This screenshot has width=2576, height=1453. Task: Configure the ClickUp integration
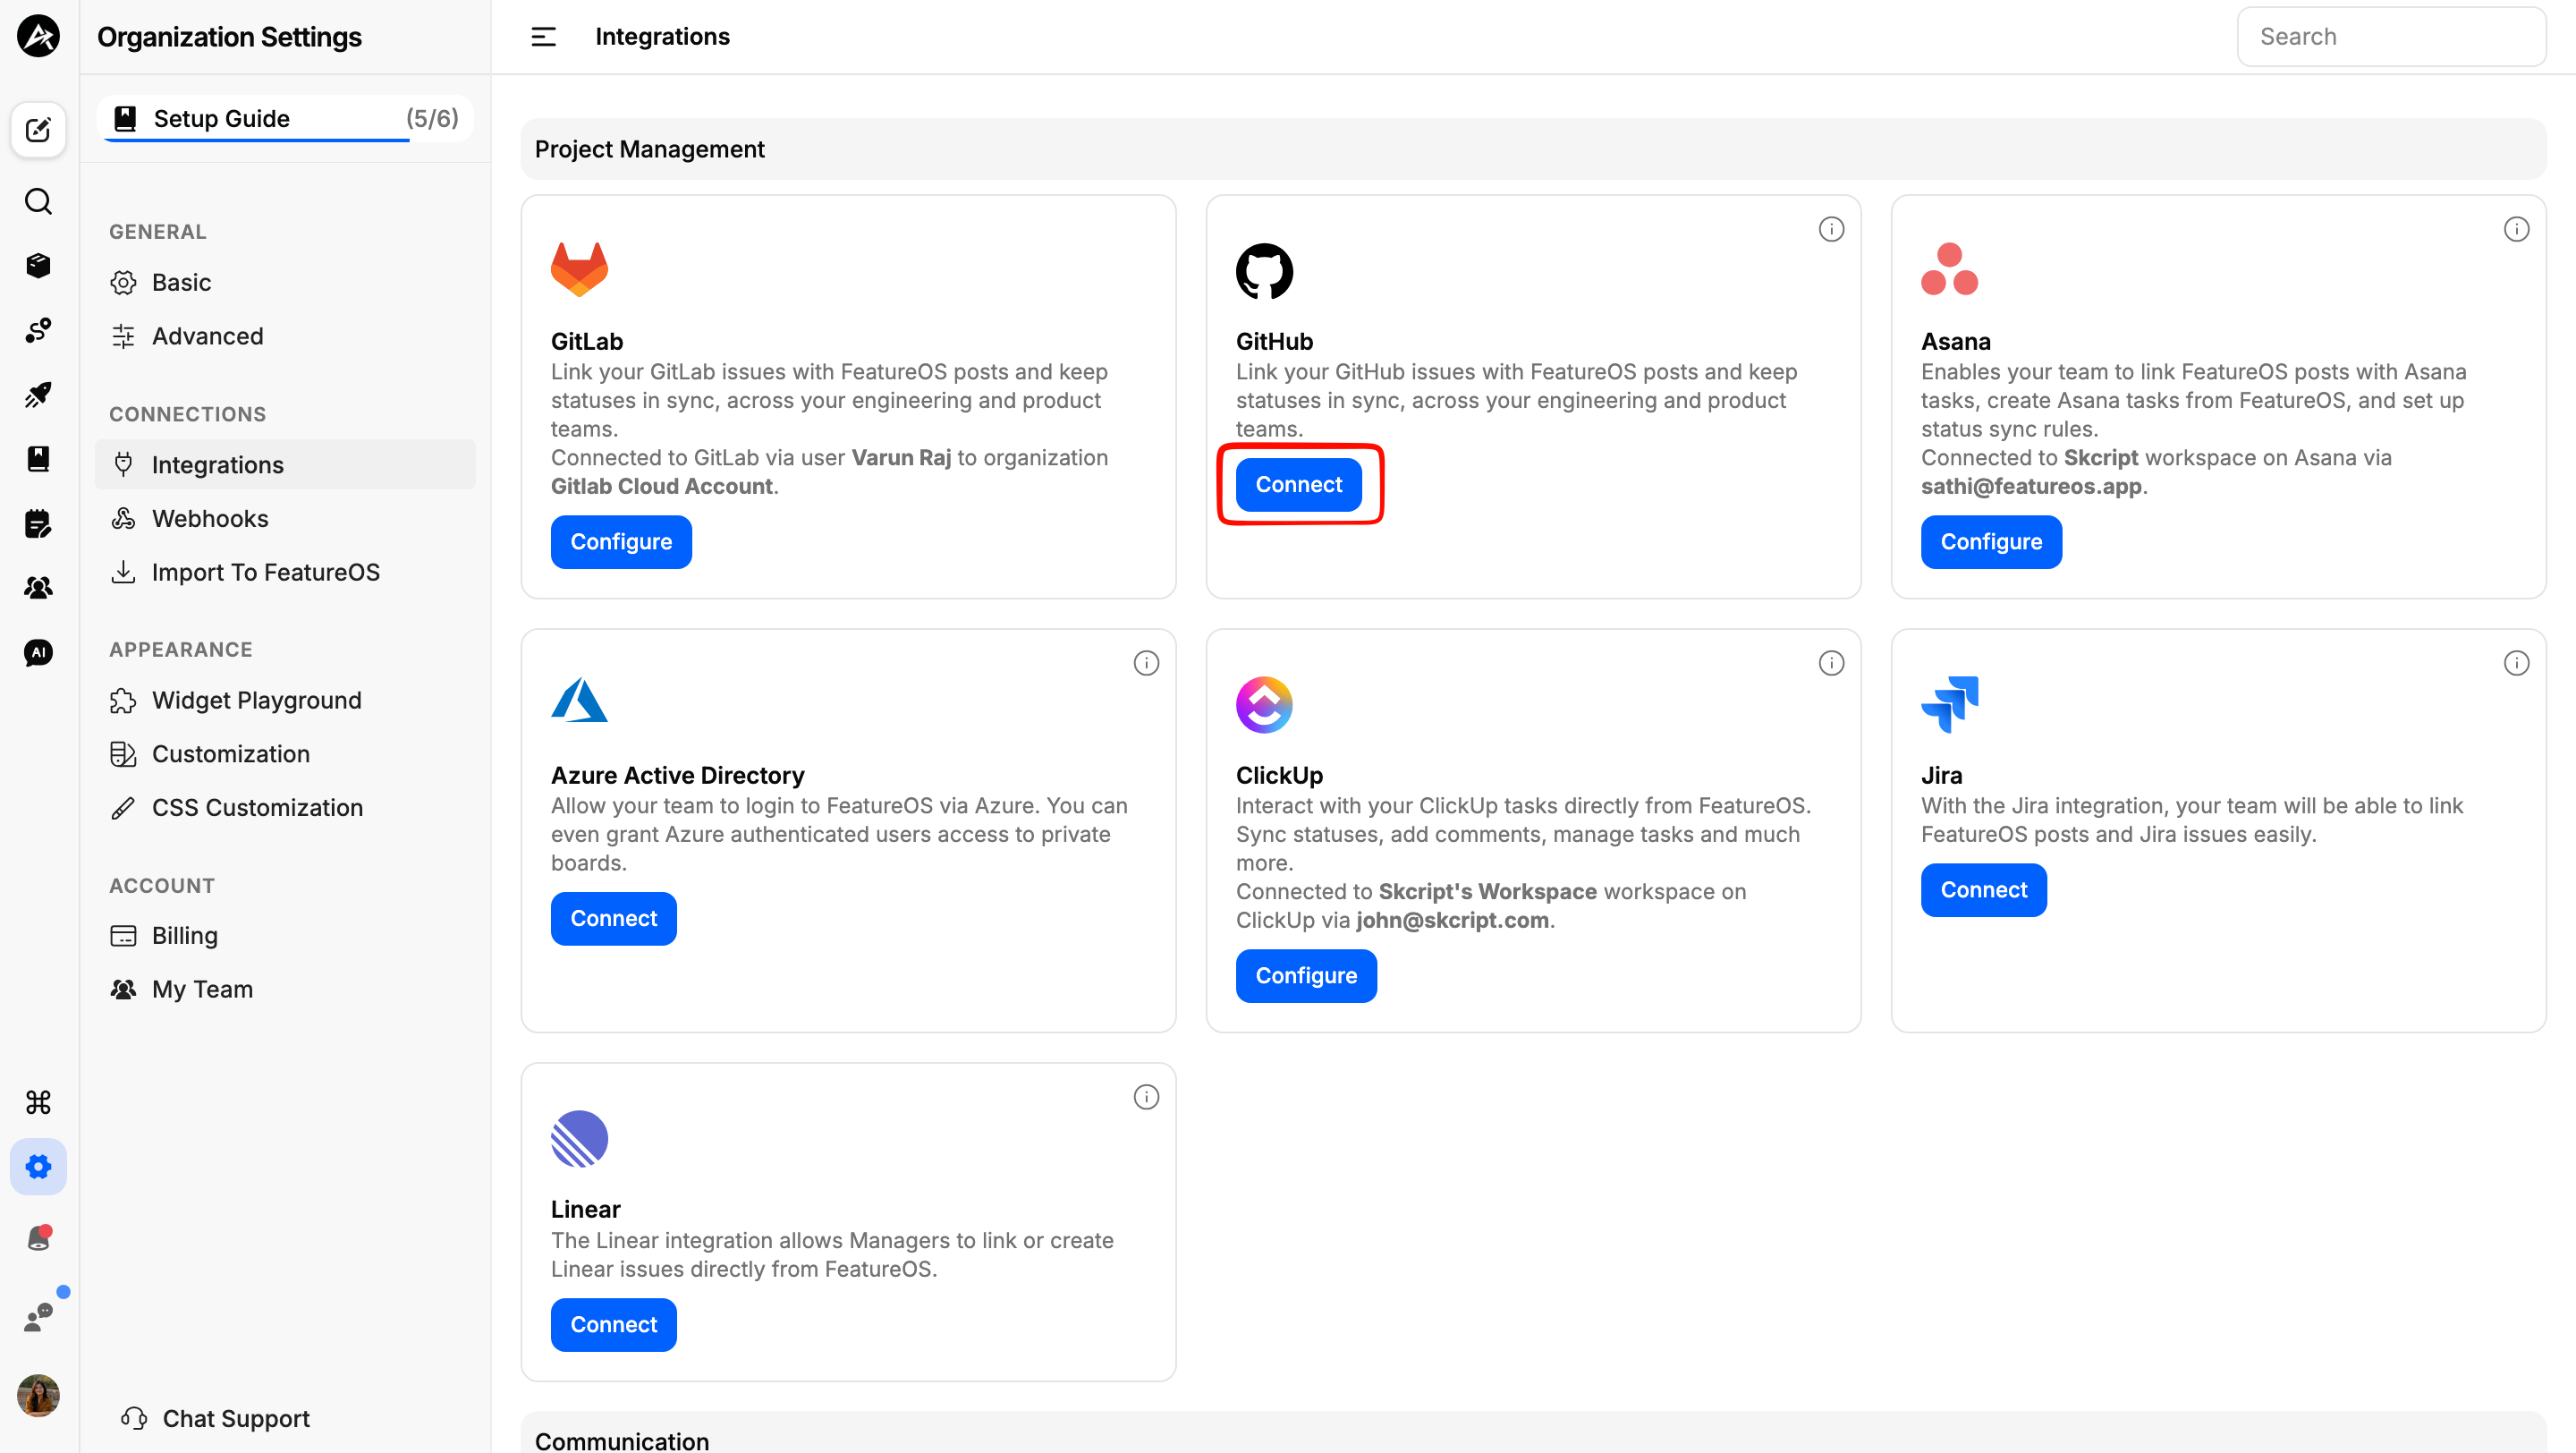1306,976
